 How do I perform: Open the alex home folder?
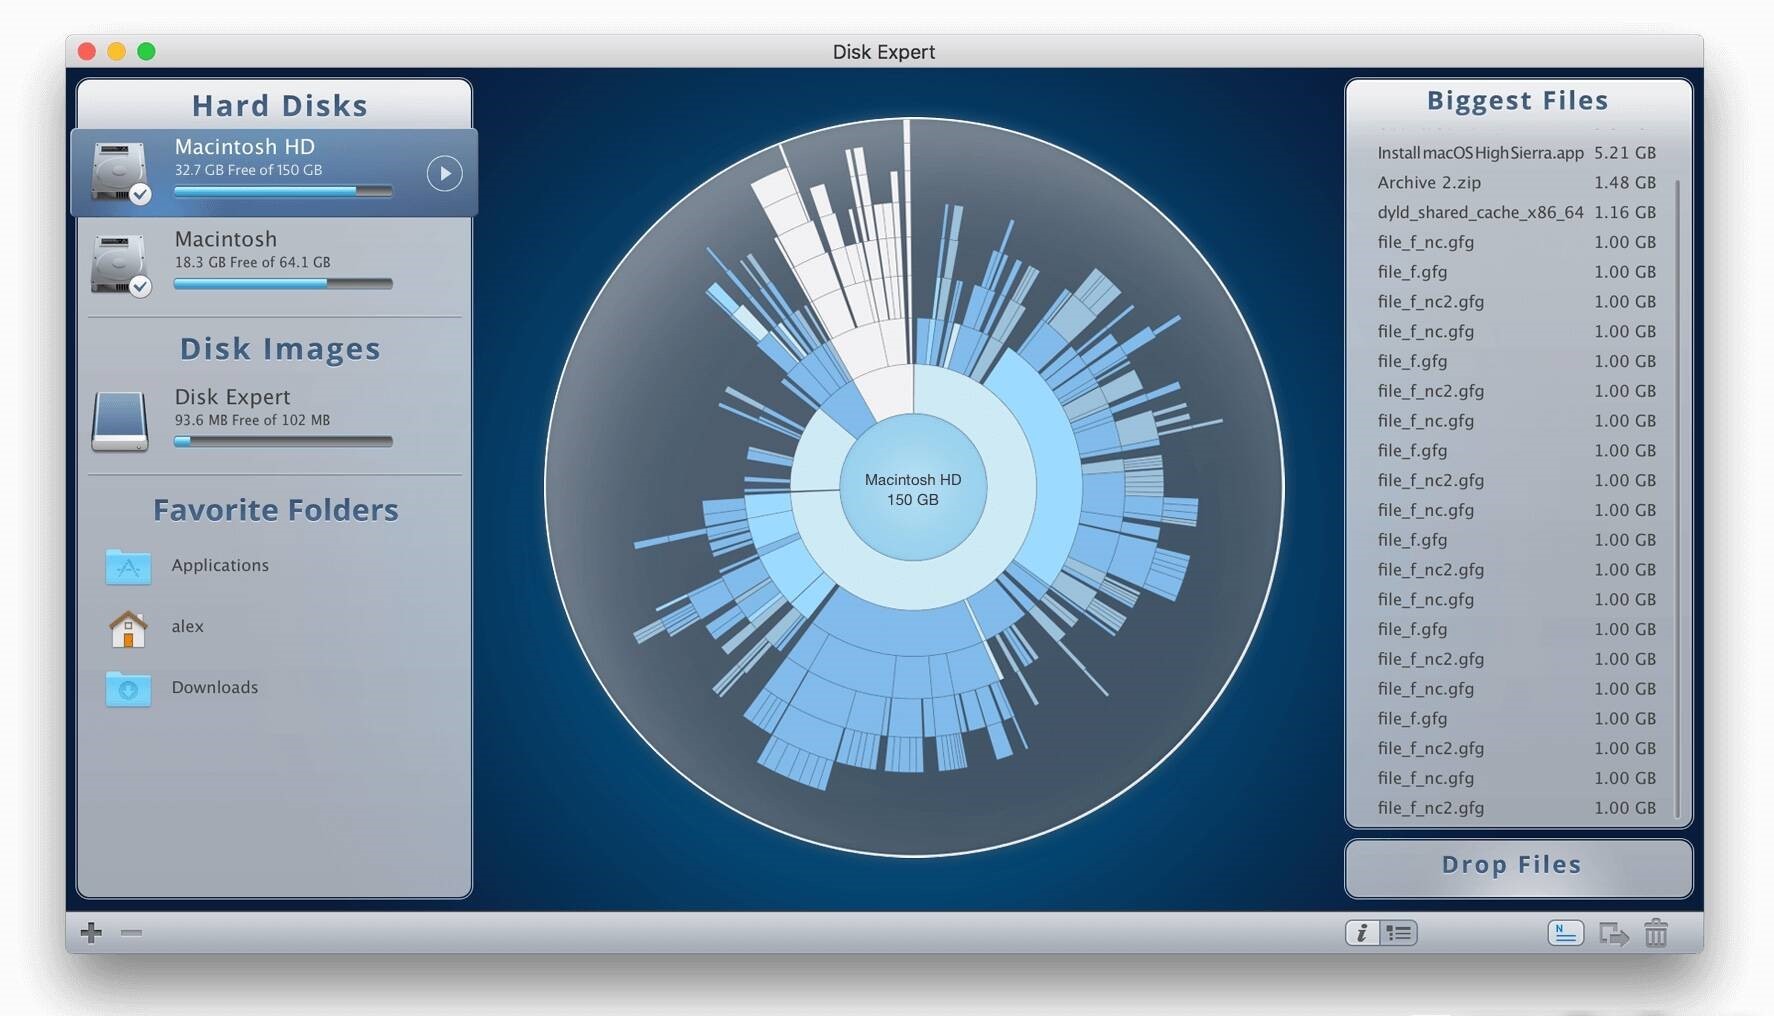click(189, 627)
